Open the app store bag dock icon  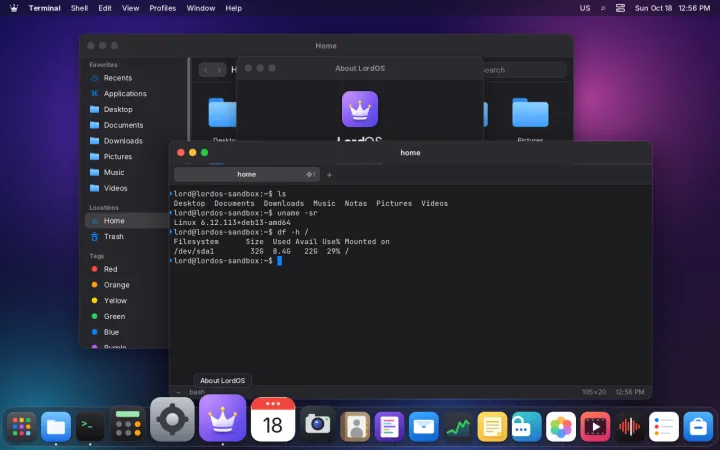[x=698, y=427]
